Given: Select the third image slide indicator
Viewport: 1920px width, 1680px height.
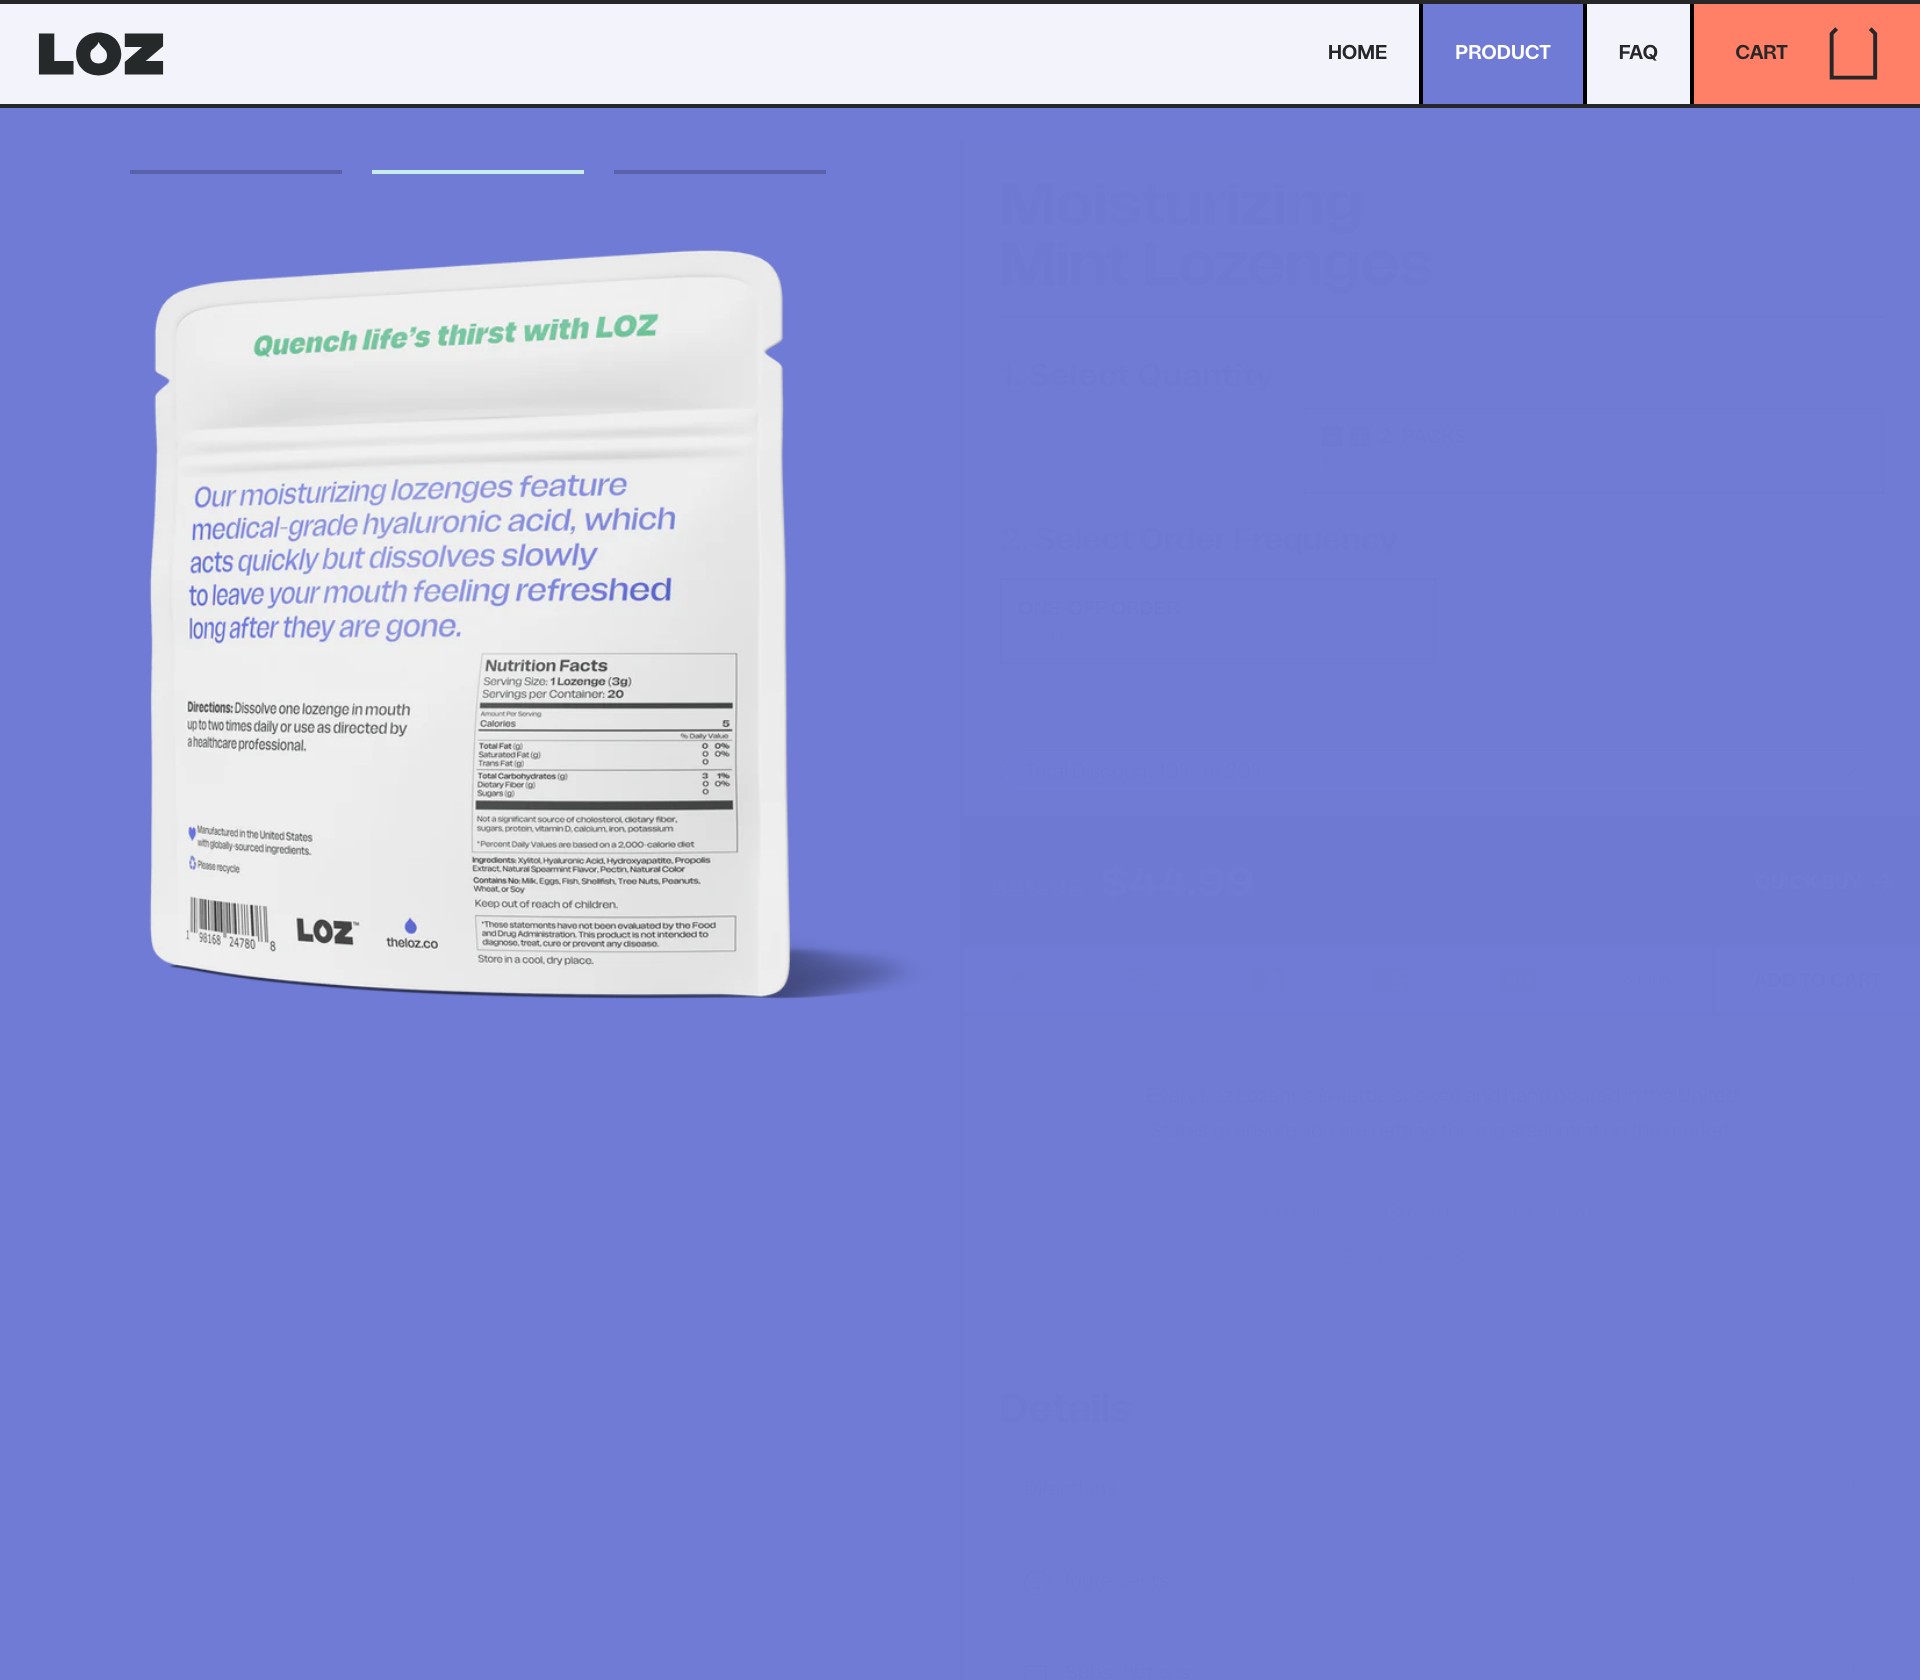Looking at the screenshot, I should click(720, 172).
